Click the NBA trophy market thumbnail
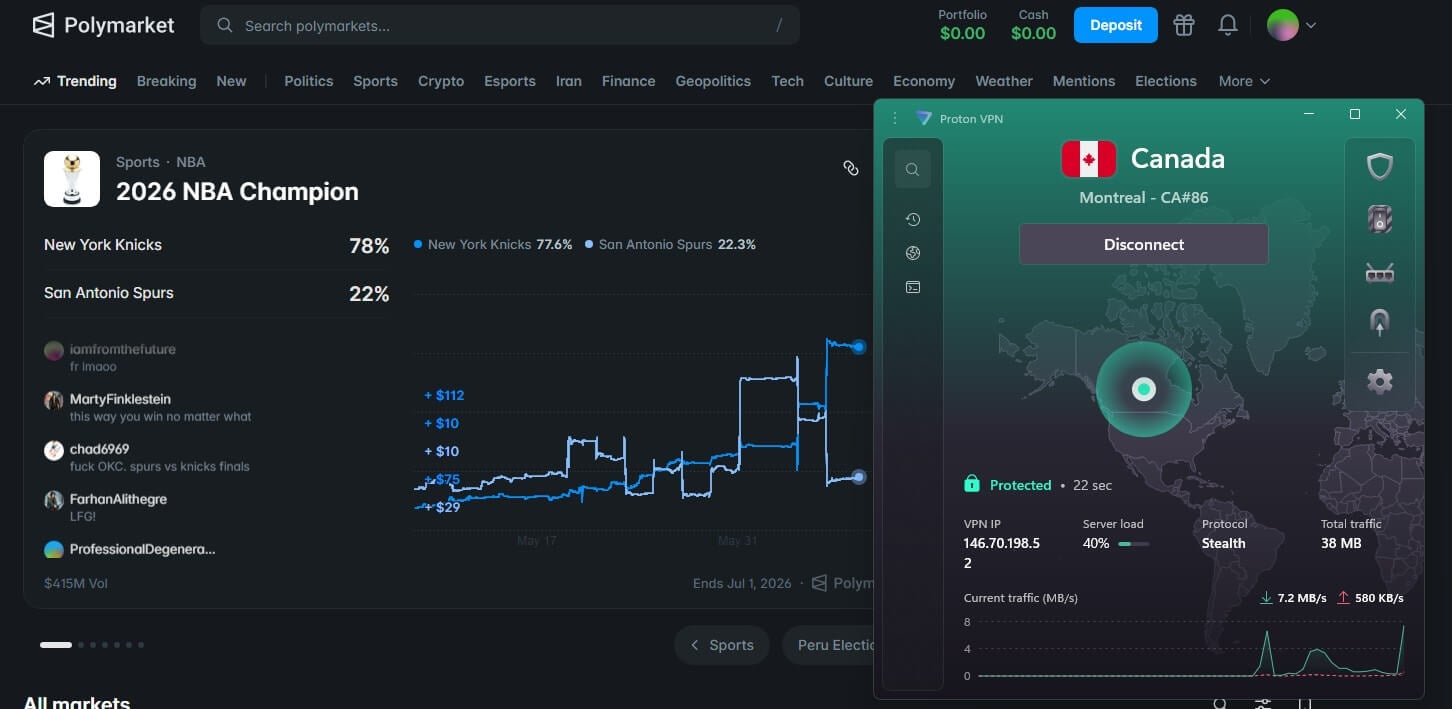The width and height of the screenshot is (1452, 709). tap(72, 179)
